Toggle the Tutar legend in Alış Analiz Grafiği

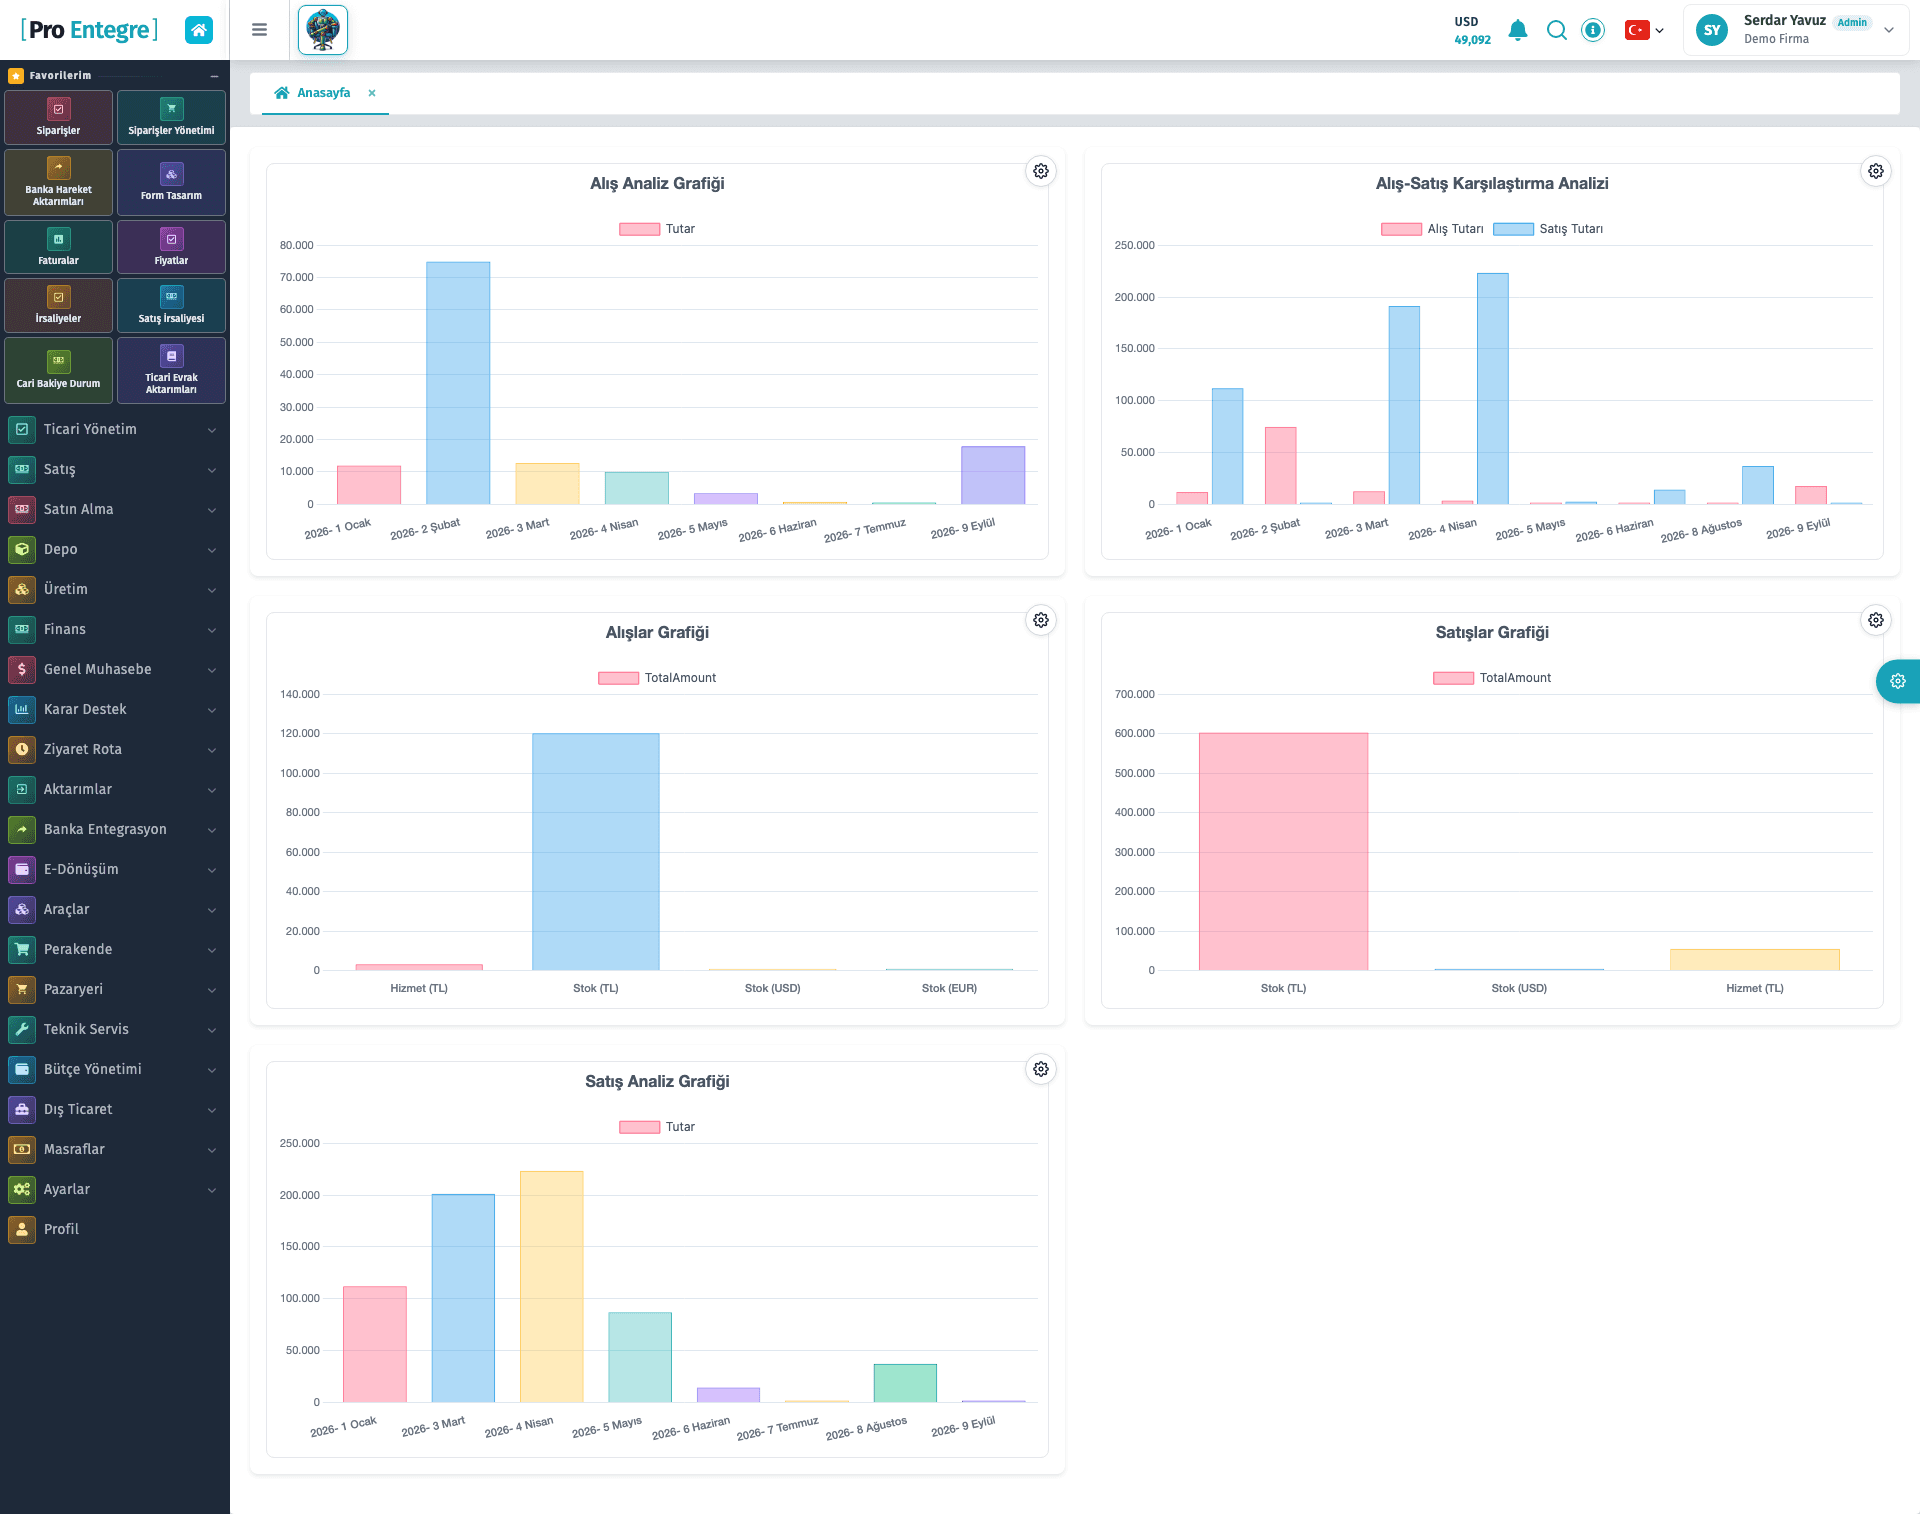pos(657,229)
